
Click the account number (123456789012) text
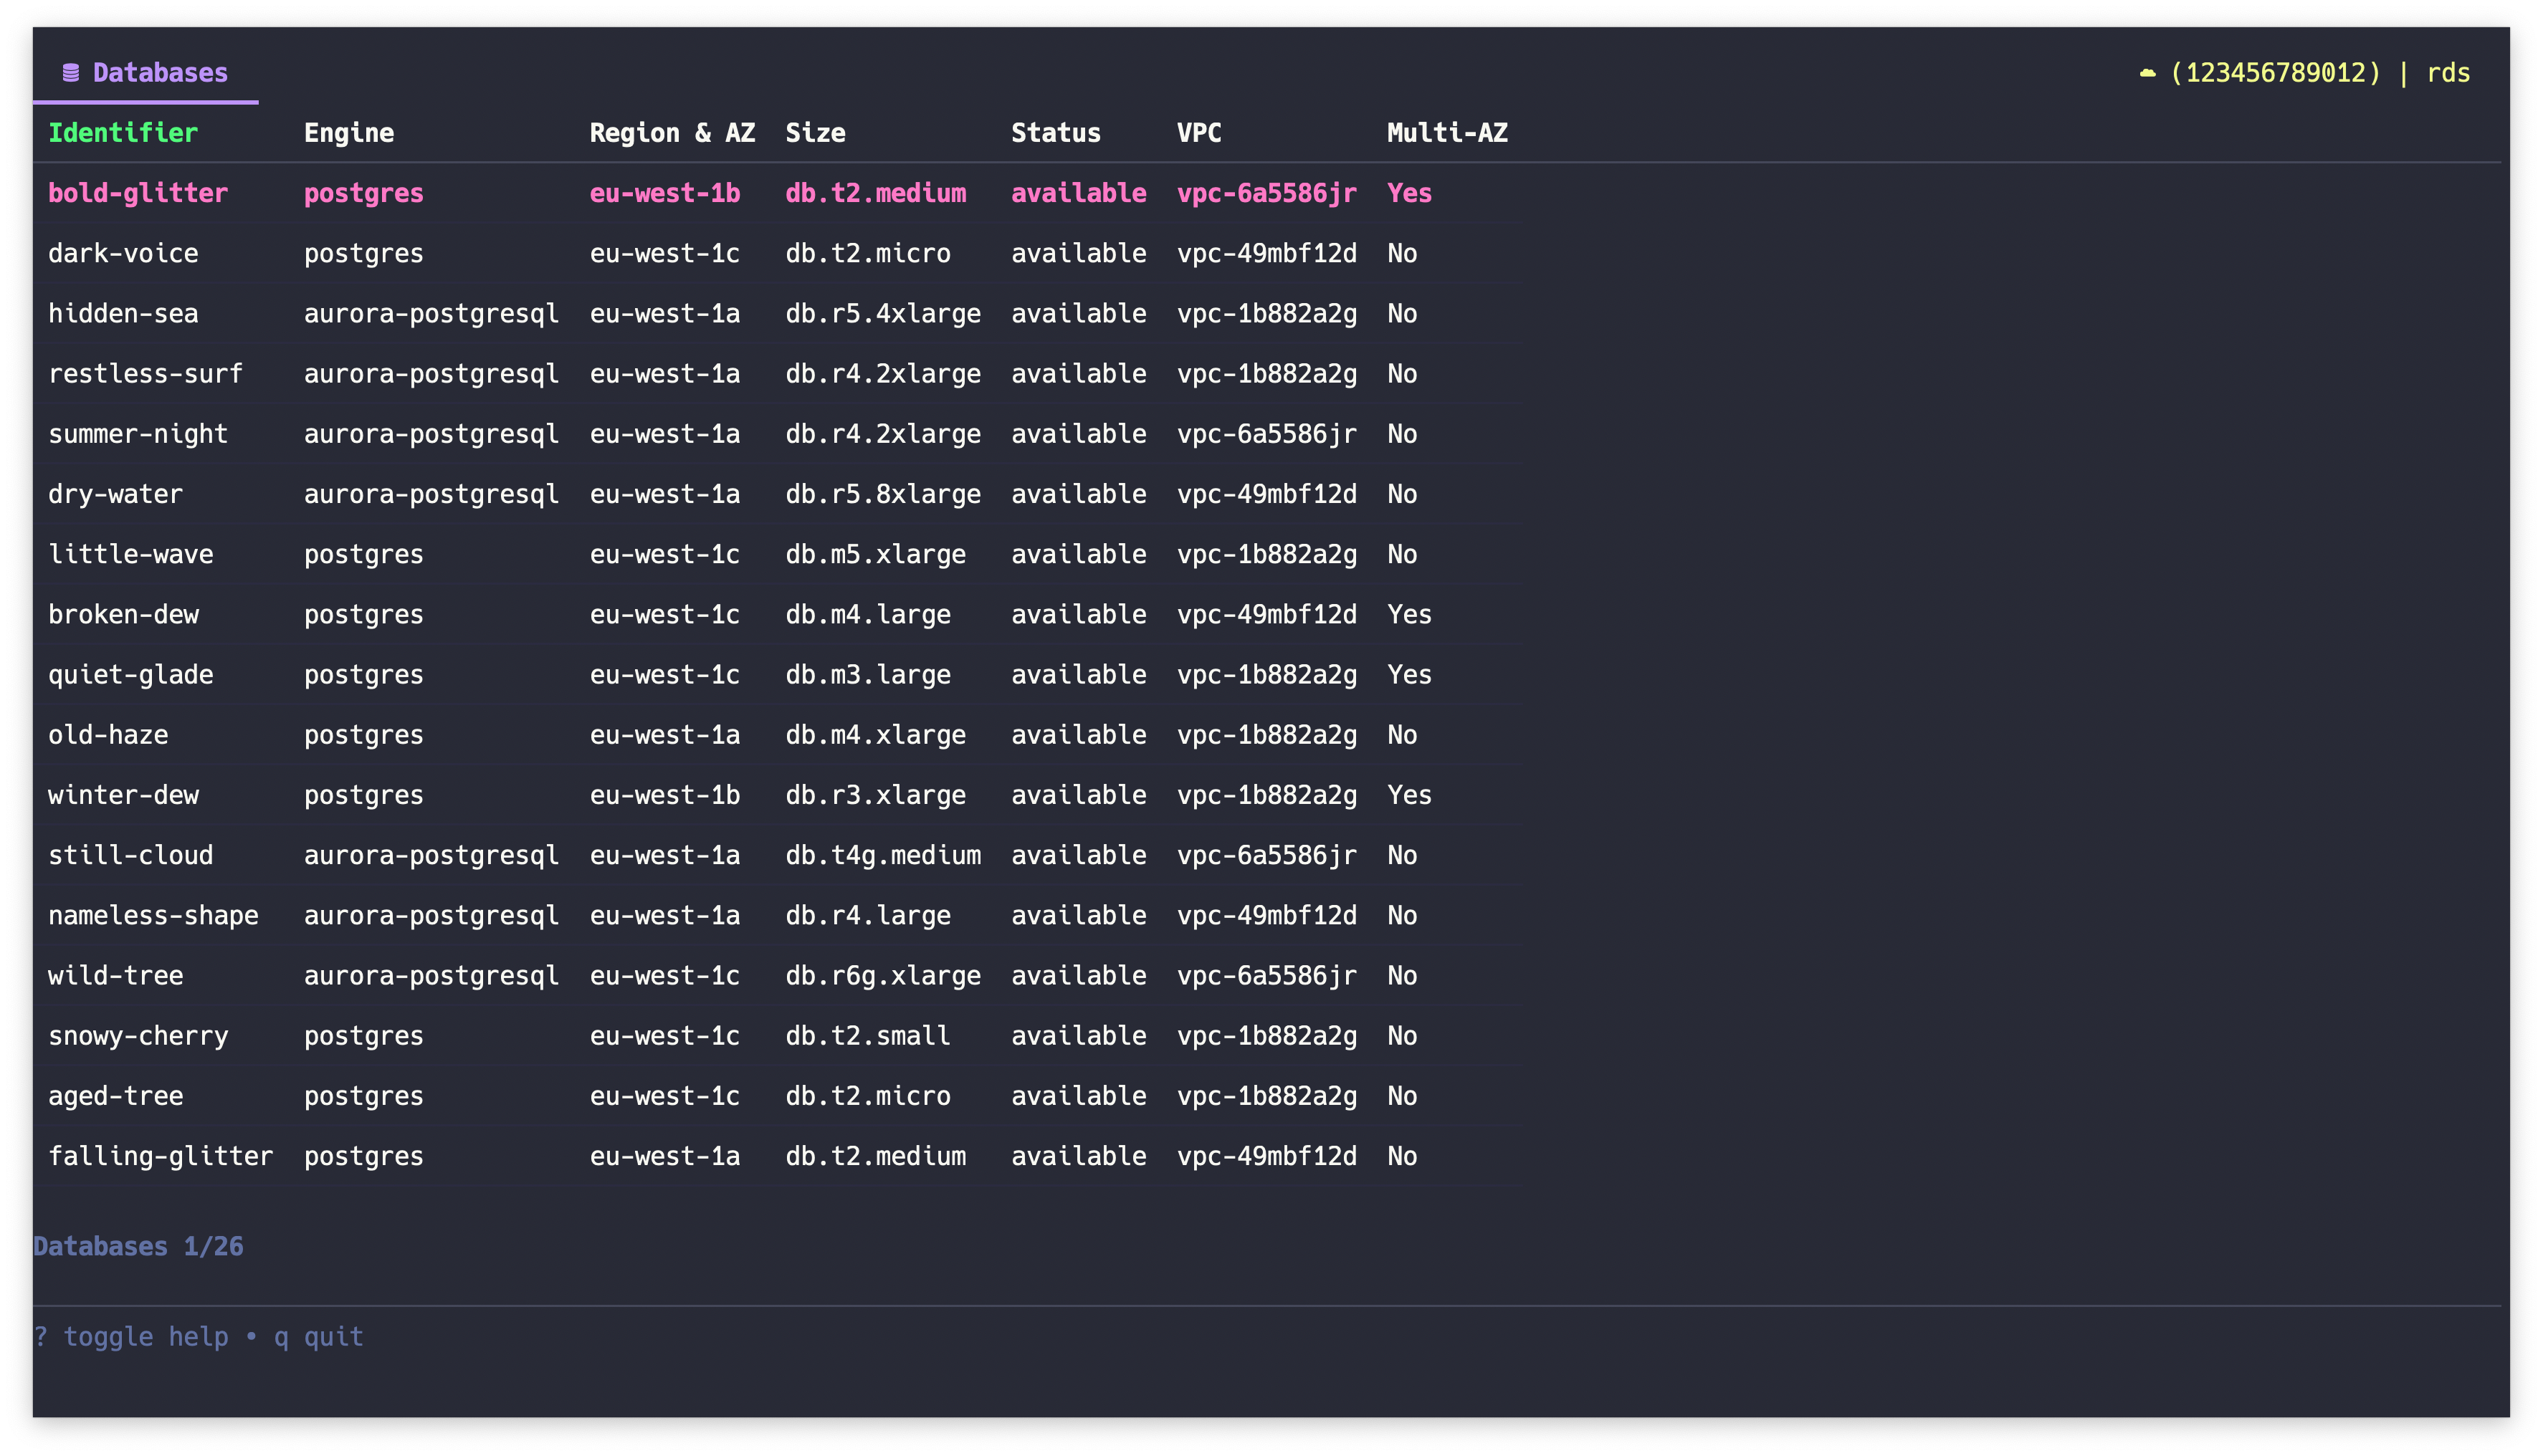click(x=2275, y=73)
